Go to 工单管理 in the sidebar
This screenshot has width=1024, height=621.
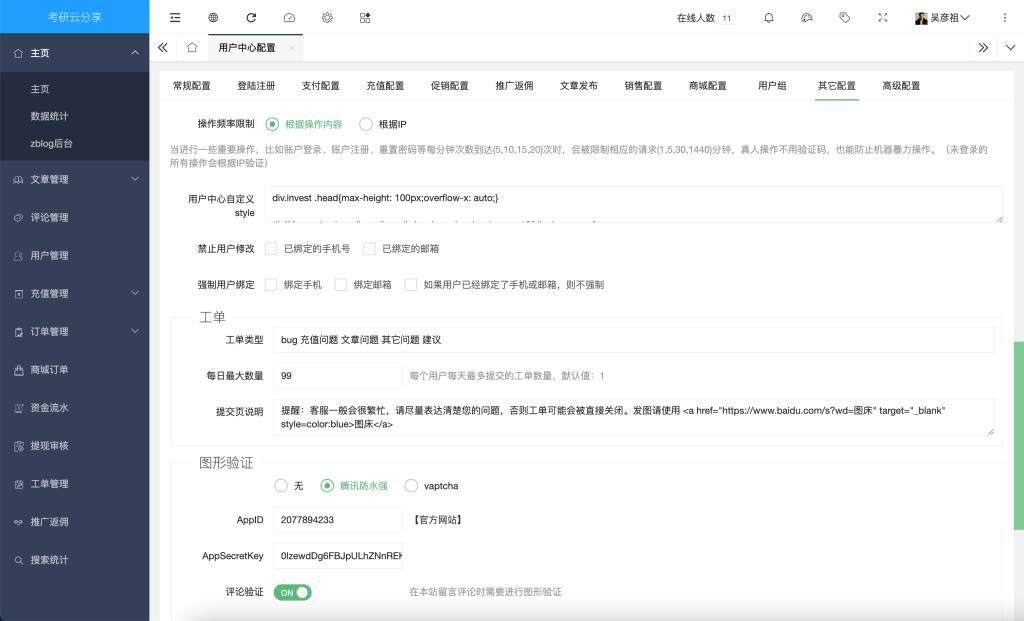[x=49, y=484]
